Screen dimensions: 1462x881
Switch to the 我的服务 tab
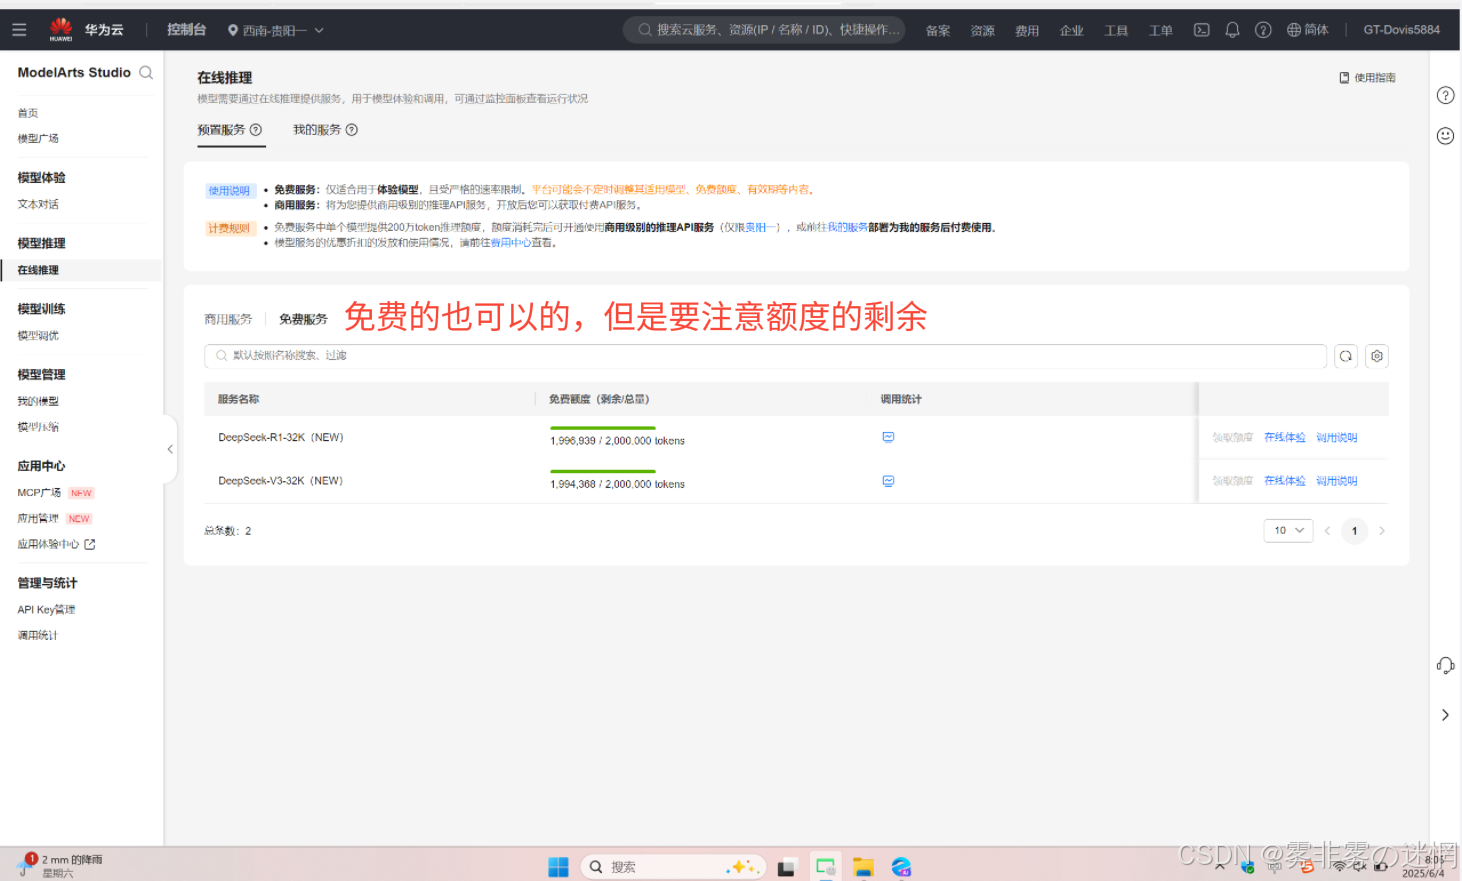coord(324,130)
